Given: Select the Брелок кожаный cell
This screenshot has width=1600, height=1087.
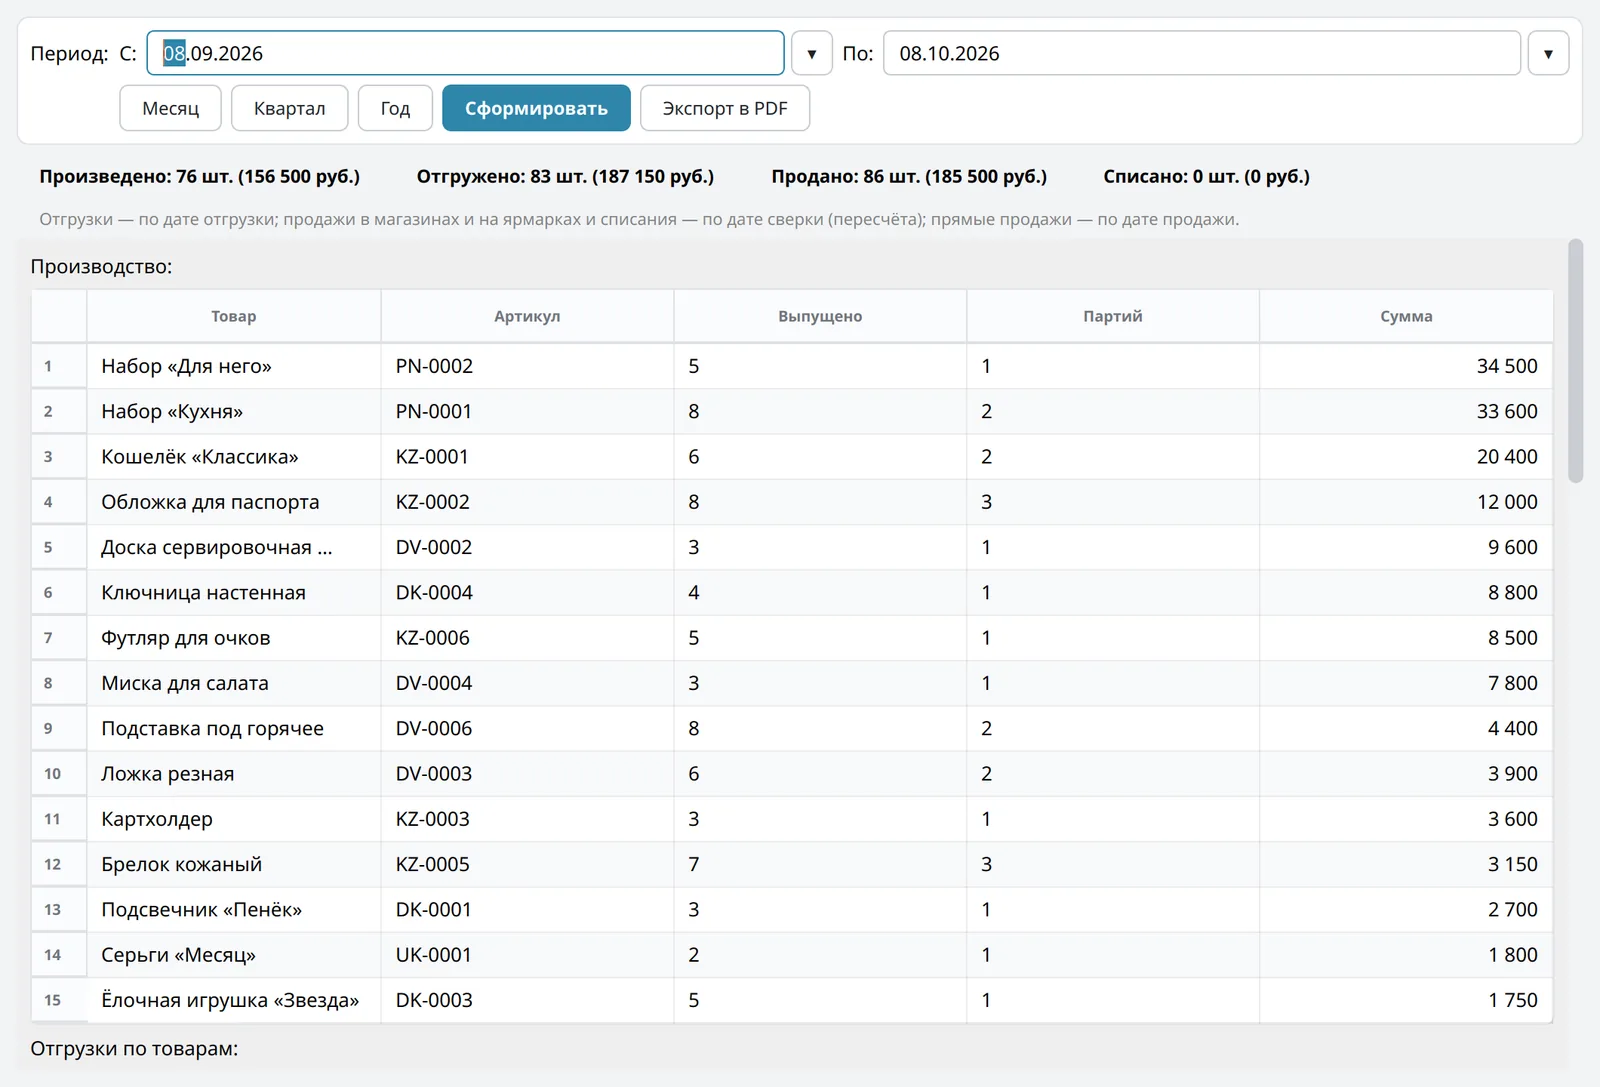Looking at the screenshot, I should (x=234, y=864).
